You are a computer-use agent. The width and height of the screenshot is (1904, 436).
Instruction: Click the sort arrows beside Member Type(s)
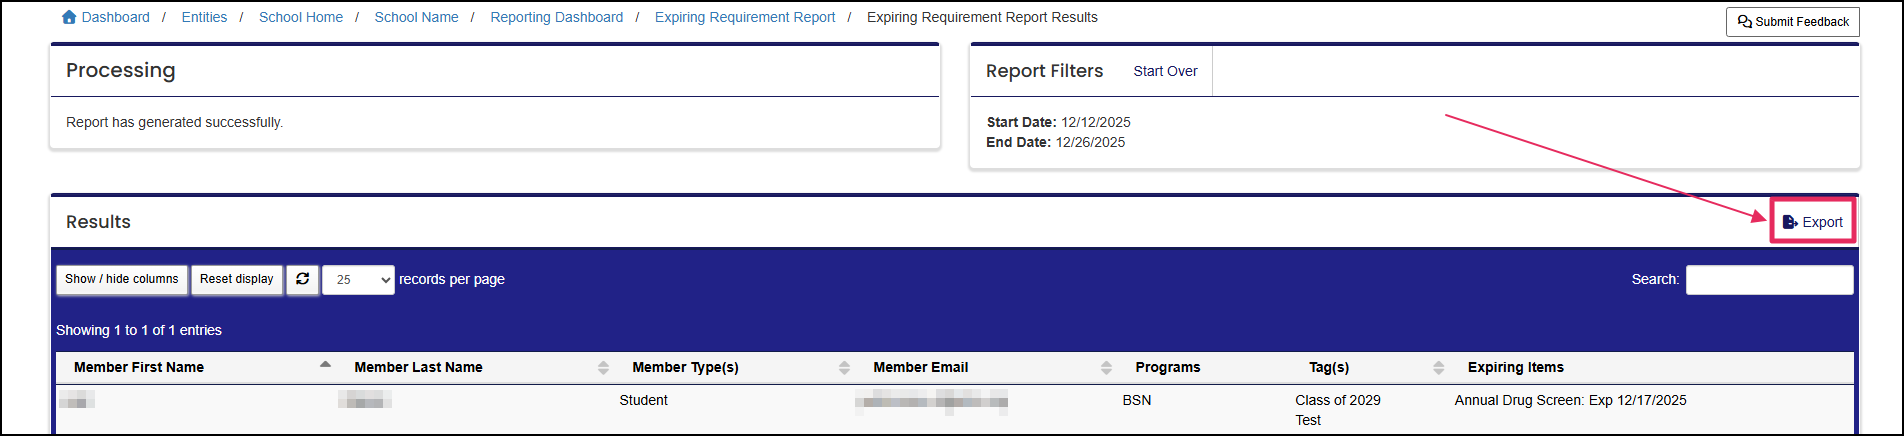[844, 367]
